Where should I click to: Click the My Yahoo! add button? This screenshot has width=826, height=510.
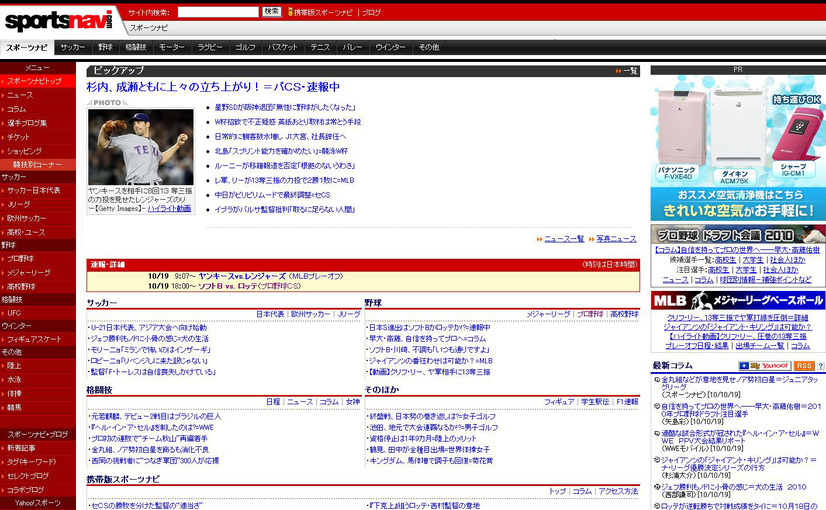pyautogui.click(x=764, y=366)
